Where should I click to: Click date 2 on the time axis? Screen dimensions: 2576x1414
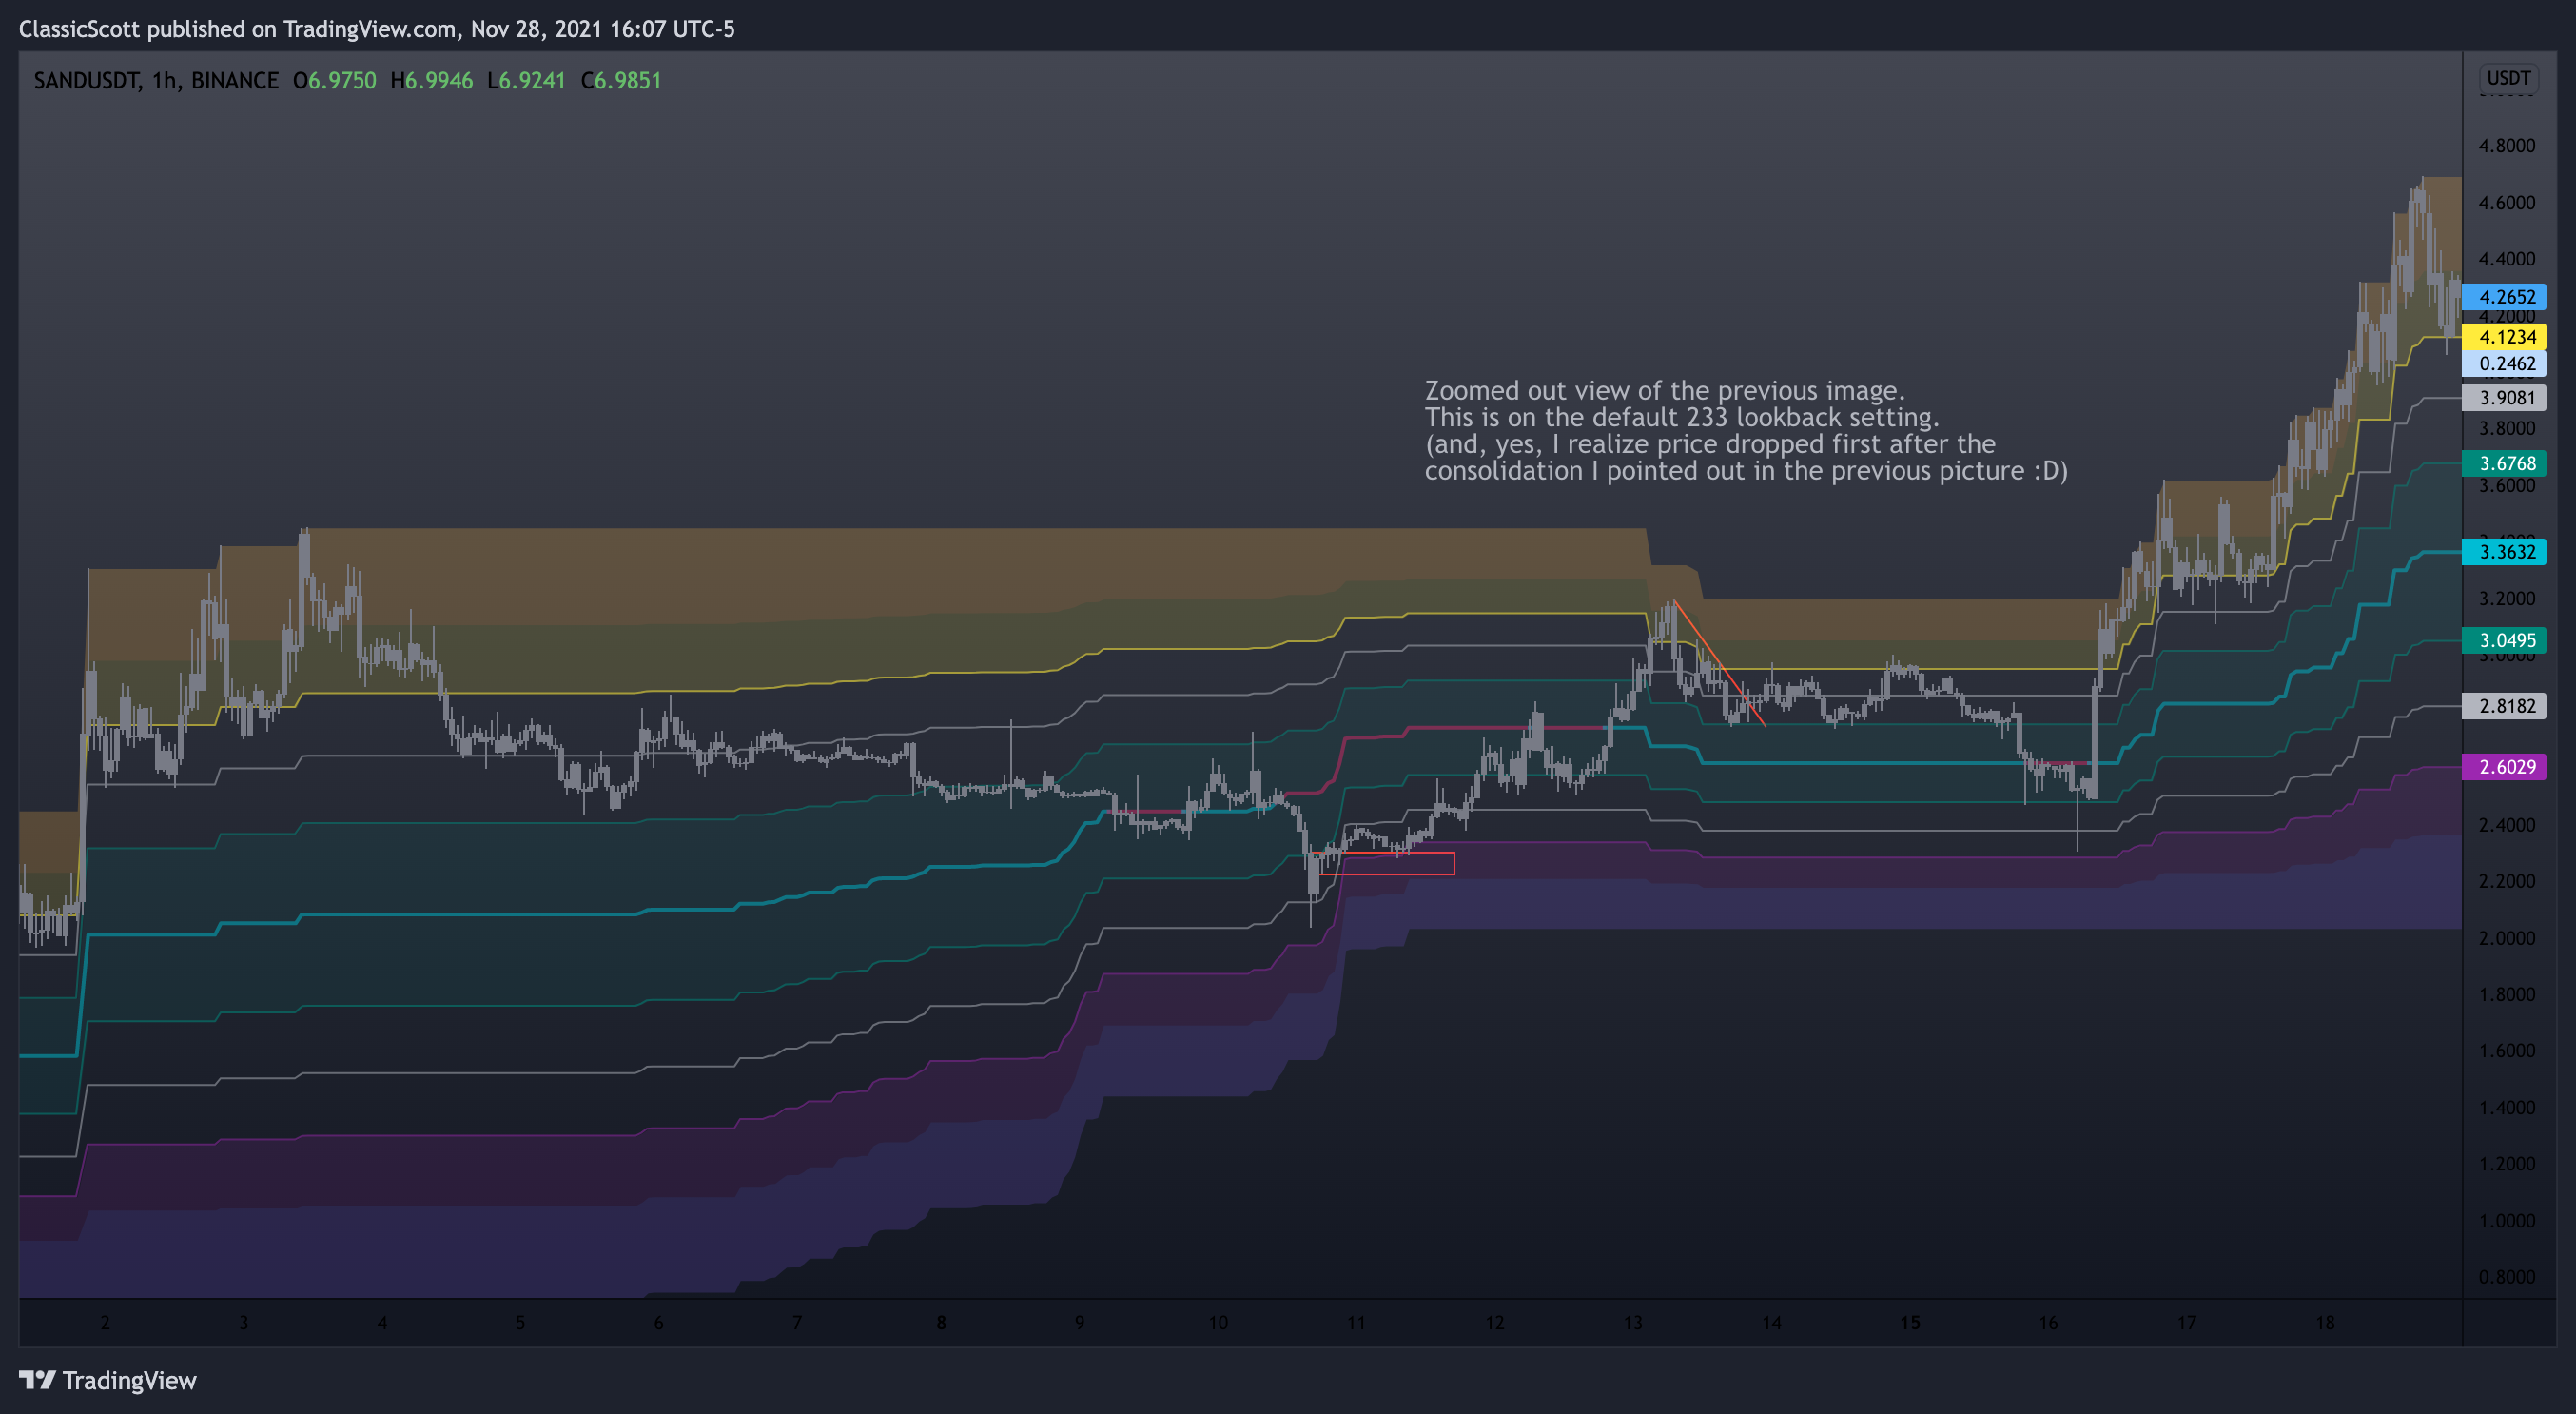[x=105, y=1322]
